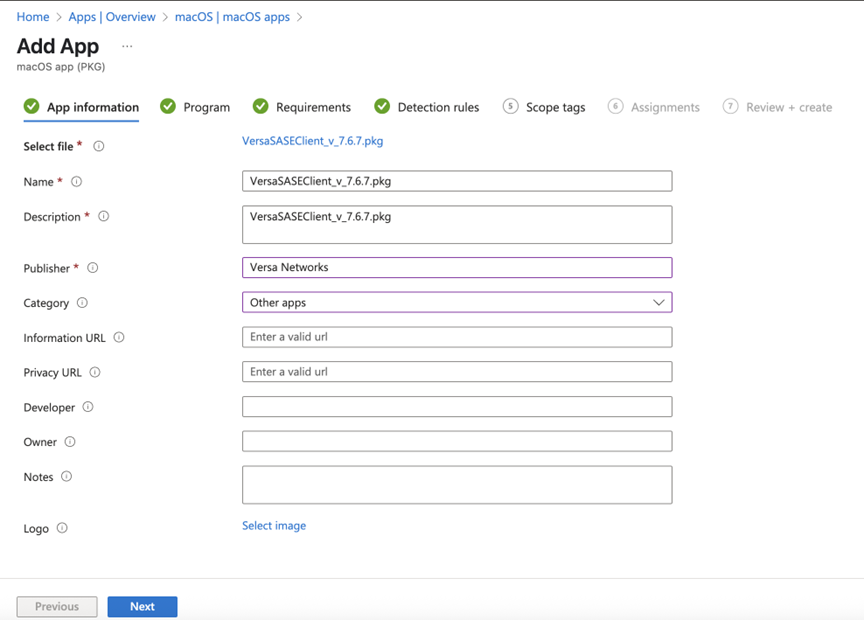Click the info icon next to Name
This screenshot has height=620, width=864.
(77, 181)
